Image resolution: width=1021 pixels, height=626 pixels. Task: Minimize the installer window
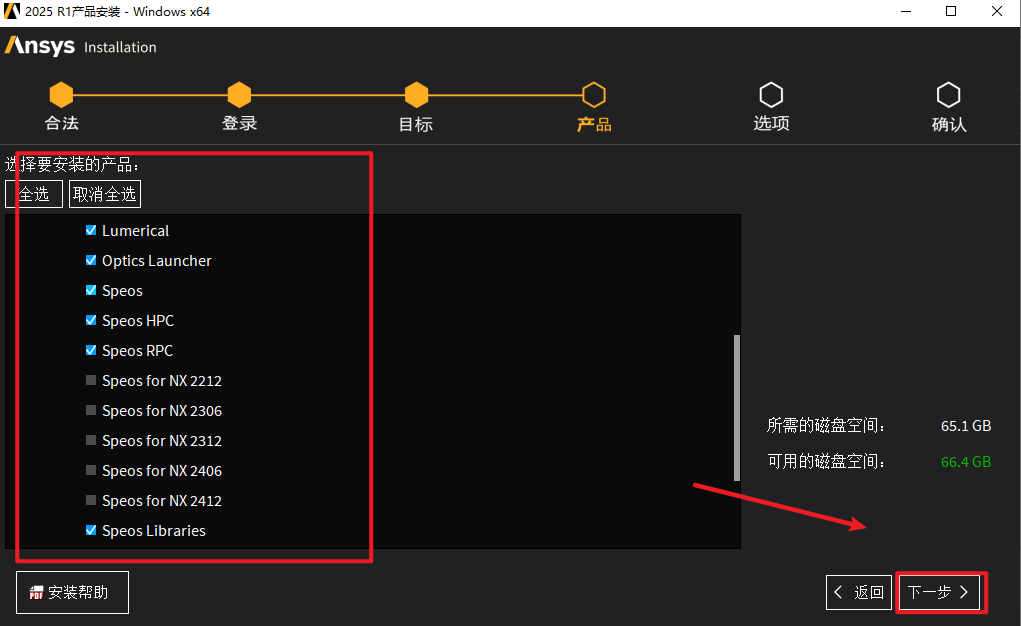[x=906, y=11]
